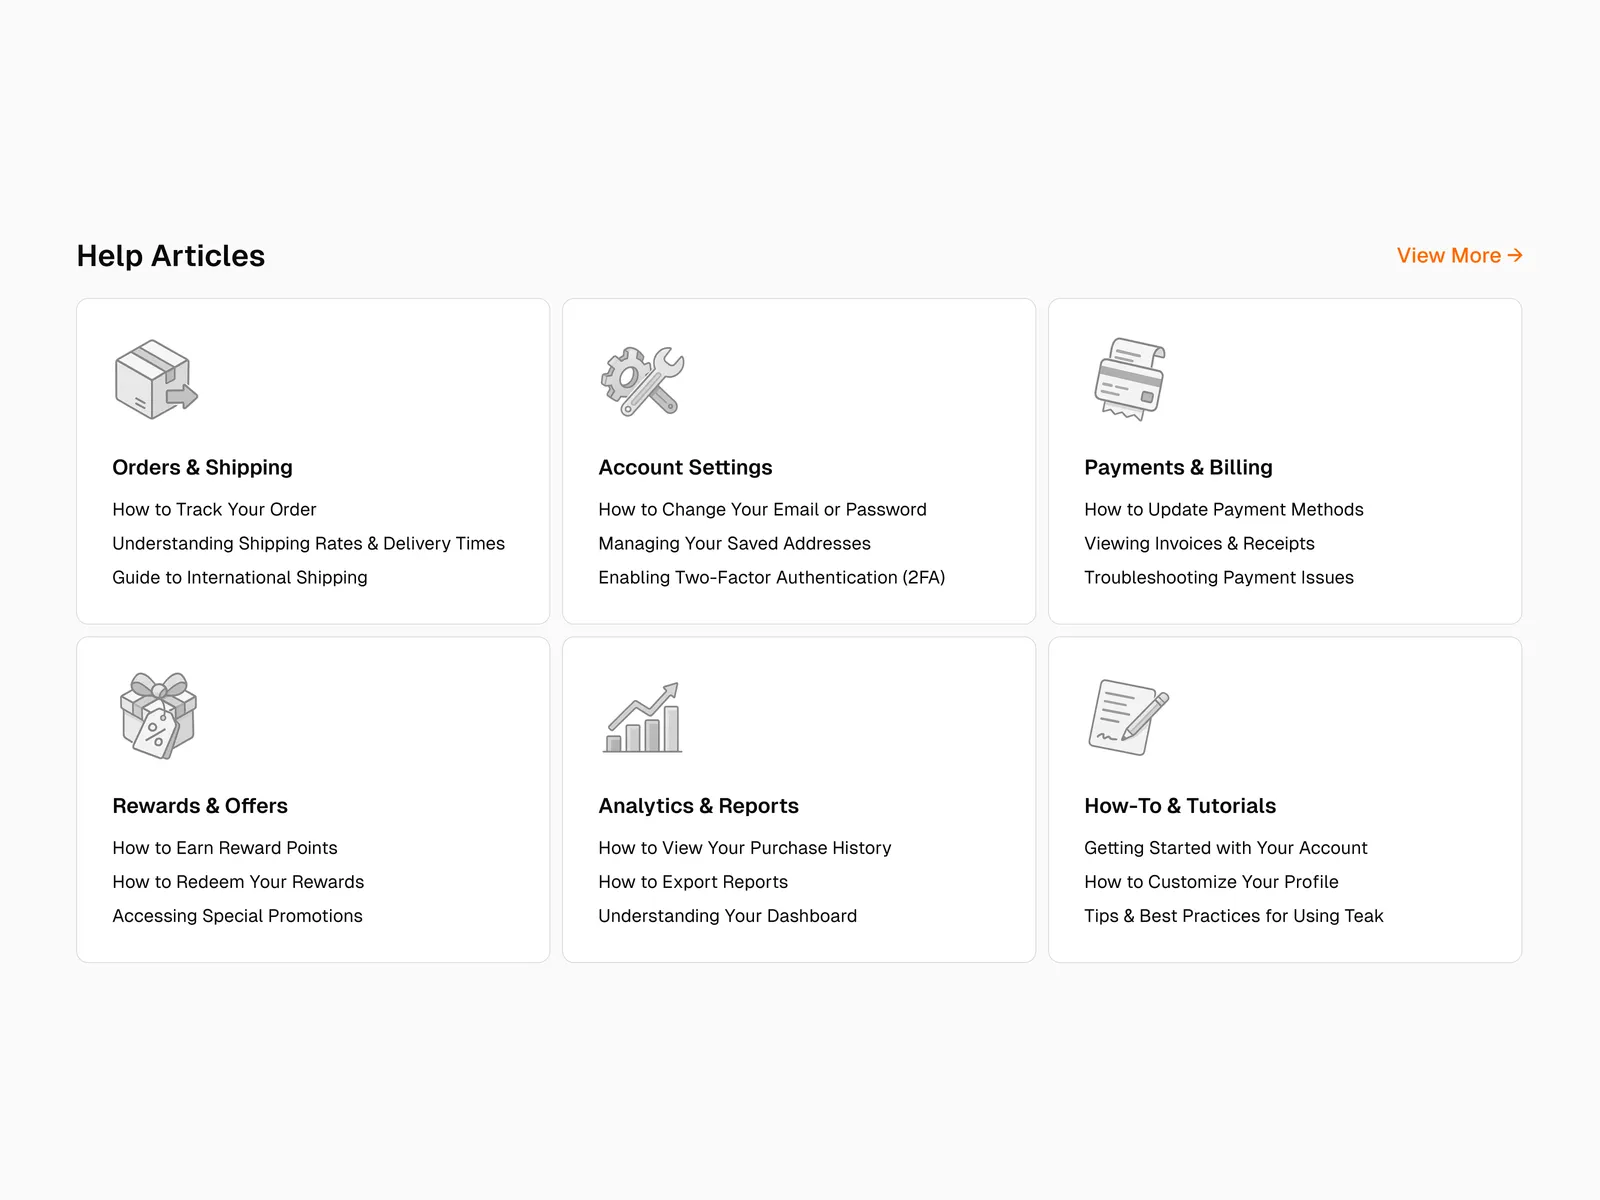This screenshot has width=1600, height=1200.
Task: Open Understanding Shipping Rates & Delivery Times
Action: (308, 544)
